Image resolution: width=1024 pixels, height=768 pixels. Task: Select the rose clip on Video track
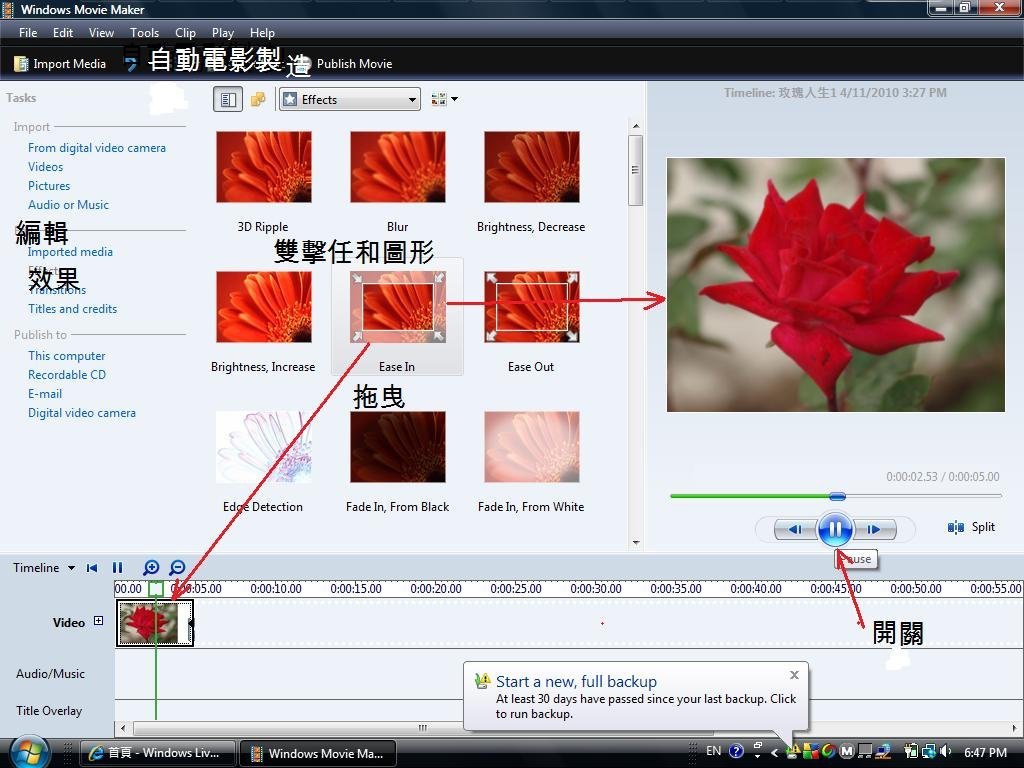(155, 623)
